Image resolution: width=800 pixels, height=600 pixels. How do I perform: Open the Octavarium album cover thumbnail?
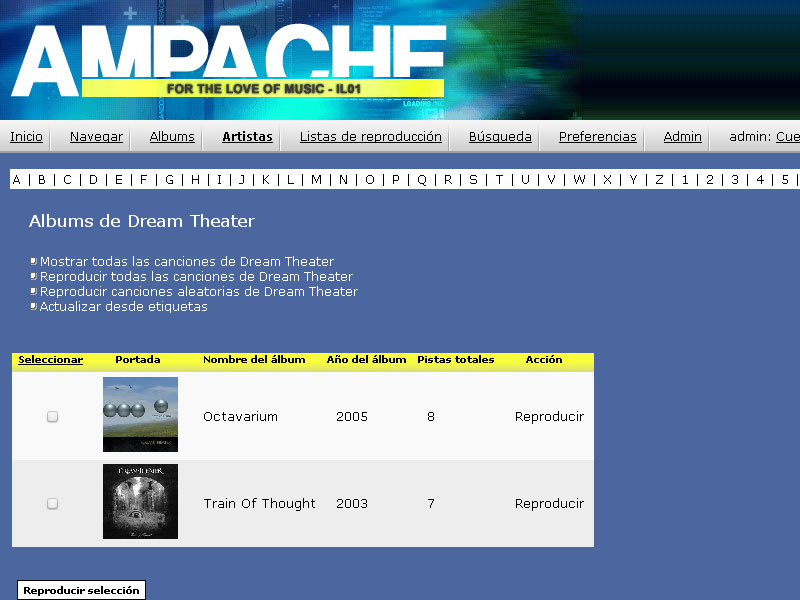click(140, 414)
